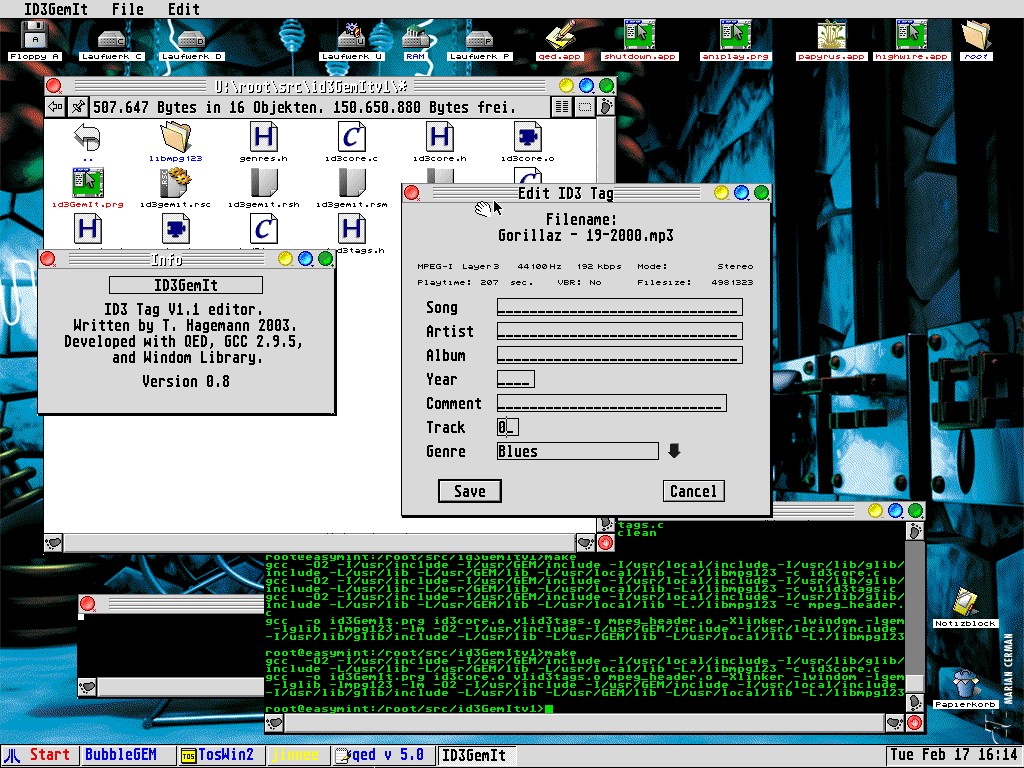Select the id3gemit.rsh file icon
Viewport: 1024px width, 768px height.
[x=263, y=188]
